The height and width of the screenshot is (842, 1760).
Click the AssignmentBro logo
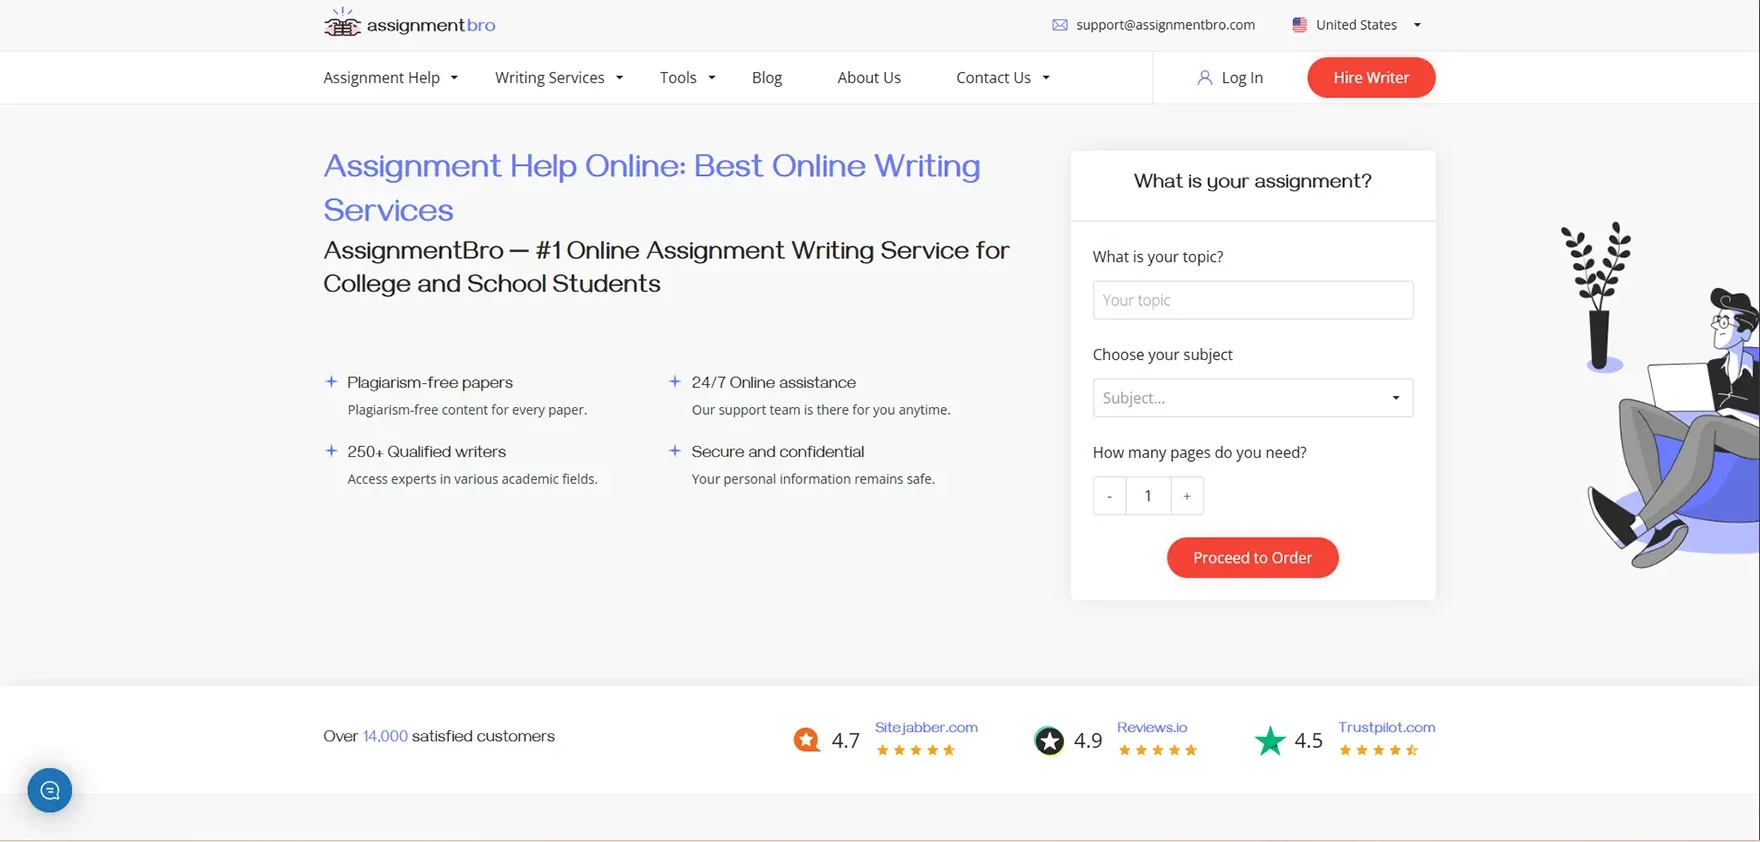pos(409,23)
